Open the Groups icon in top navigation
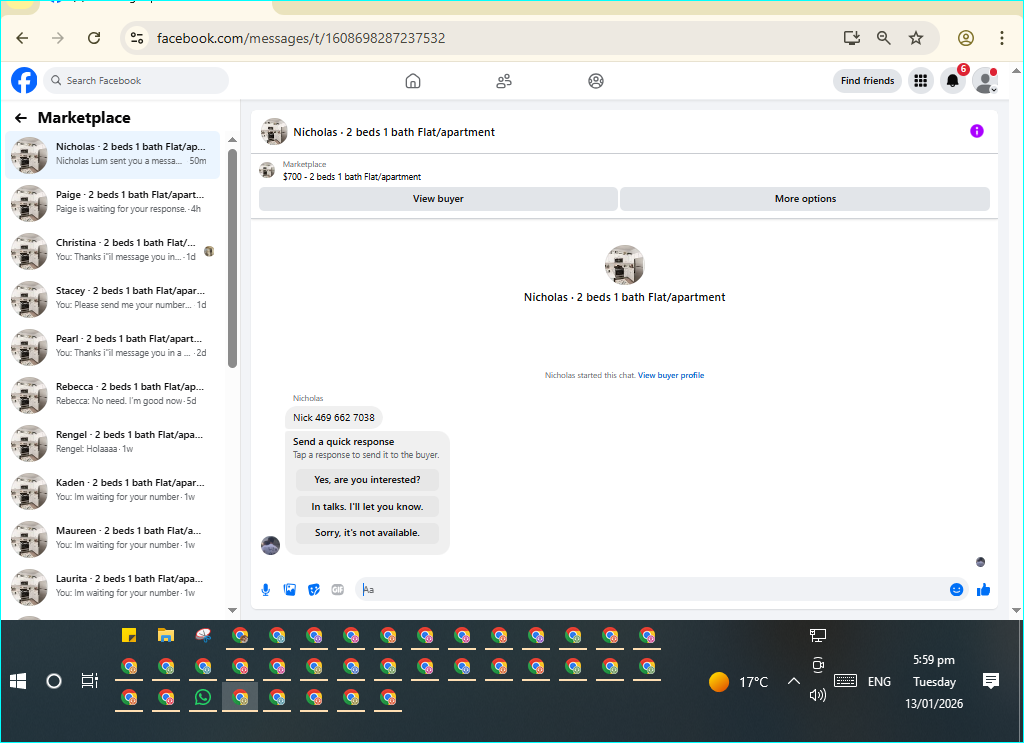The height and width of the screenshot is (743, 1024). tap(596, 81)
